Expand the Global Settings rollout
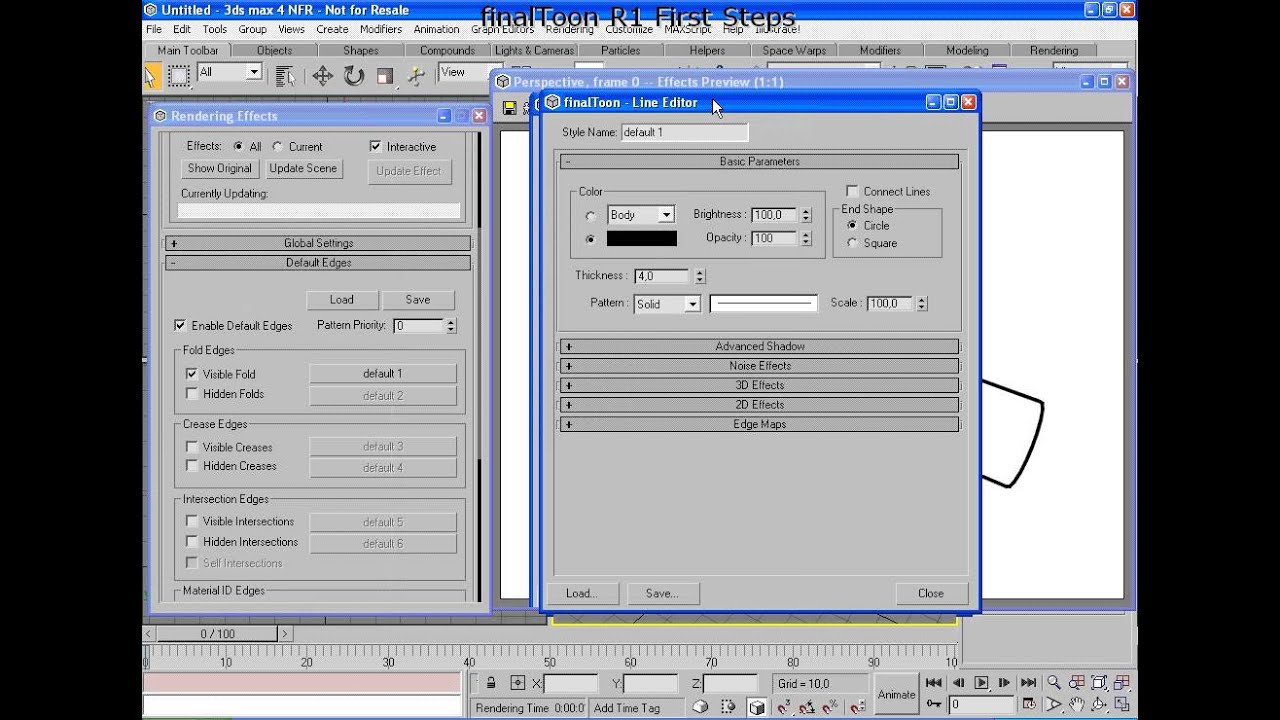 point(318,243)
